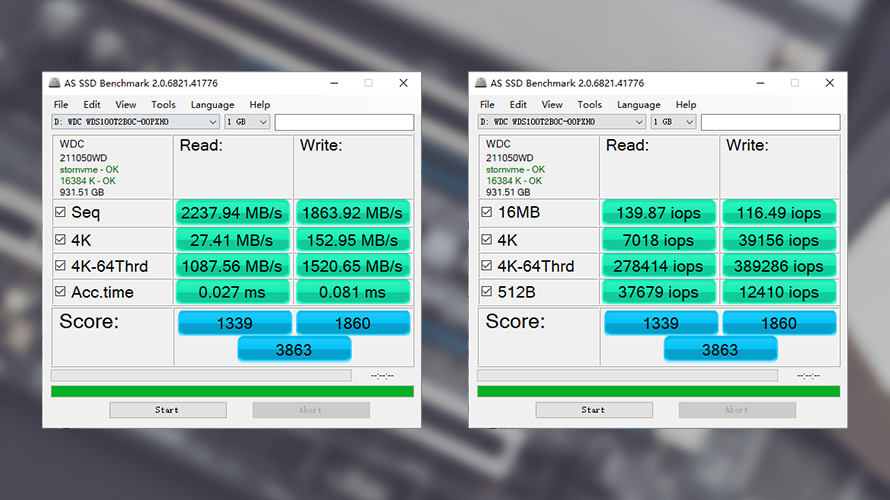This screenshot has width=890, height=500.
Task: Toggle 512B checkbox in right window
Action: click(486, 291)
